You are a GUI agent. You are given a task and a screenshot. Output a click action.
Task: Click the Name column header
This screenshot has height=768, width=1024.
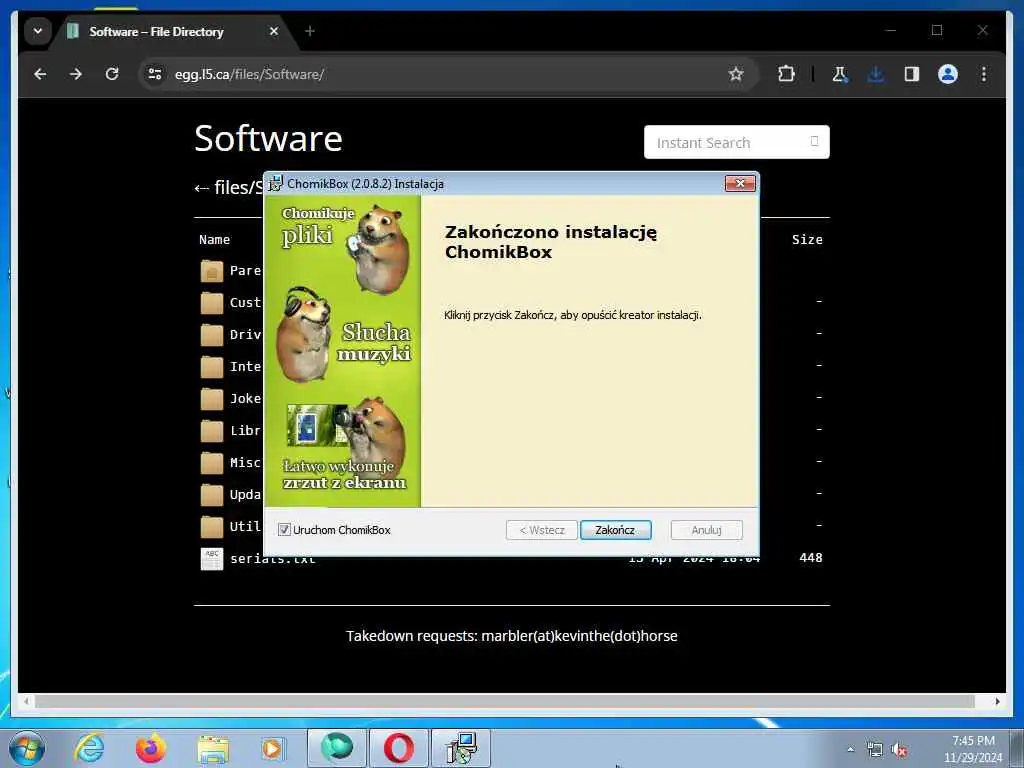(x=214, y=240)
